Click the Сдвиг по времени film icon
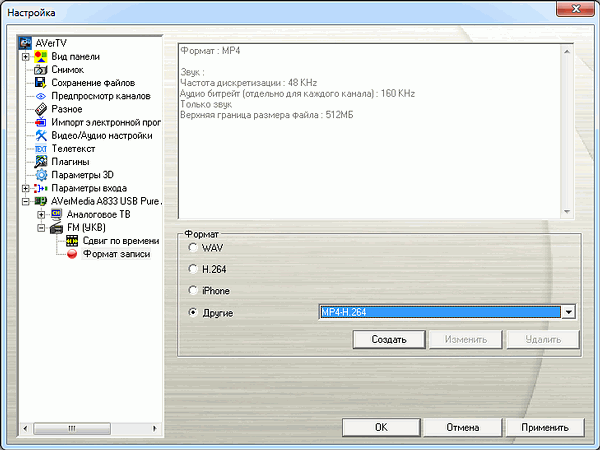Viewport: 600px width, 450px height. tap(72, 241)
